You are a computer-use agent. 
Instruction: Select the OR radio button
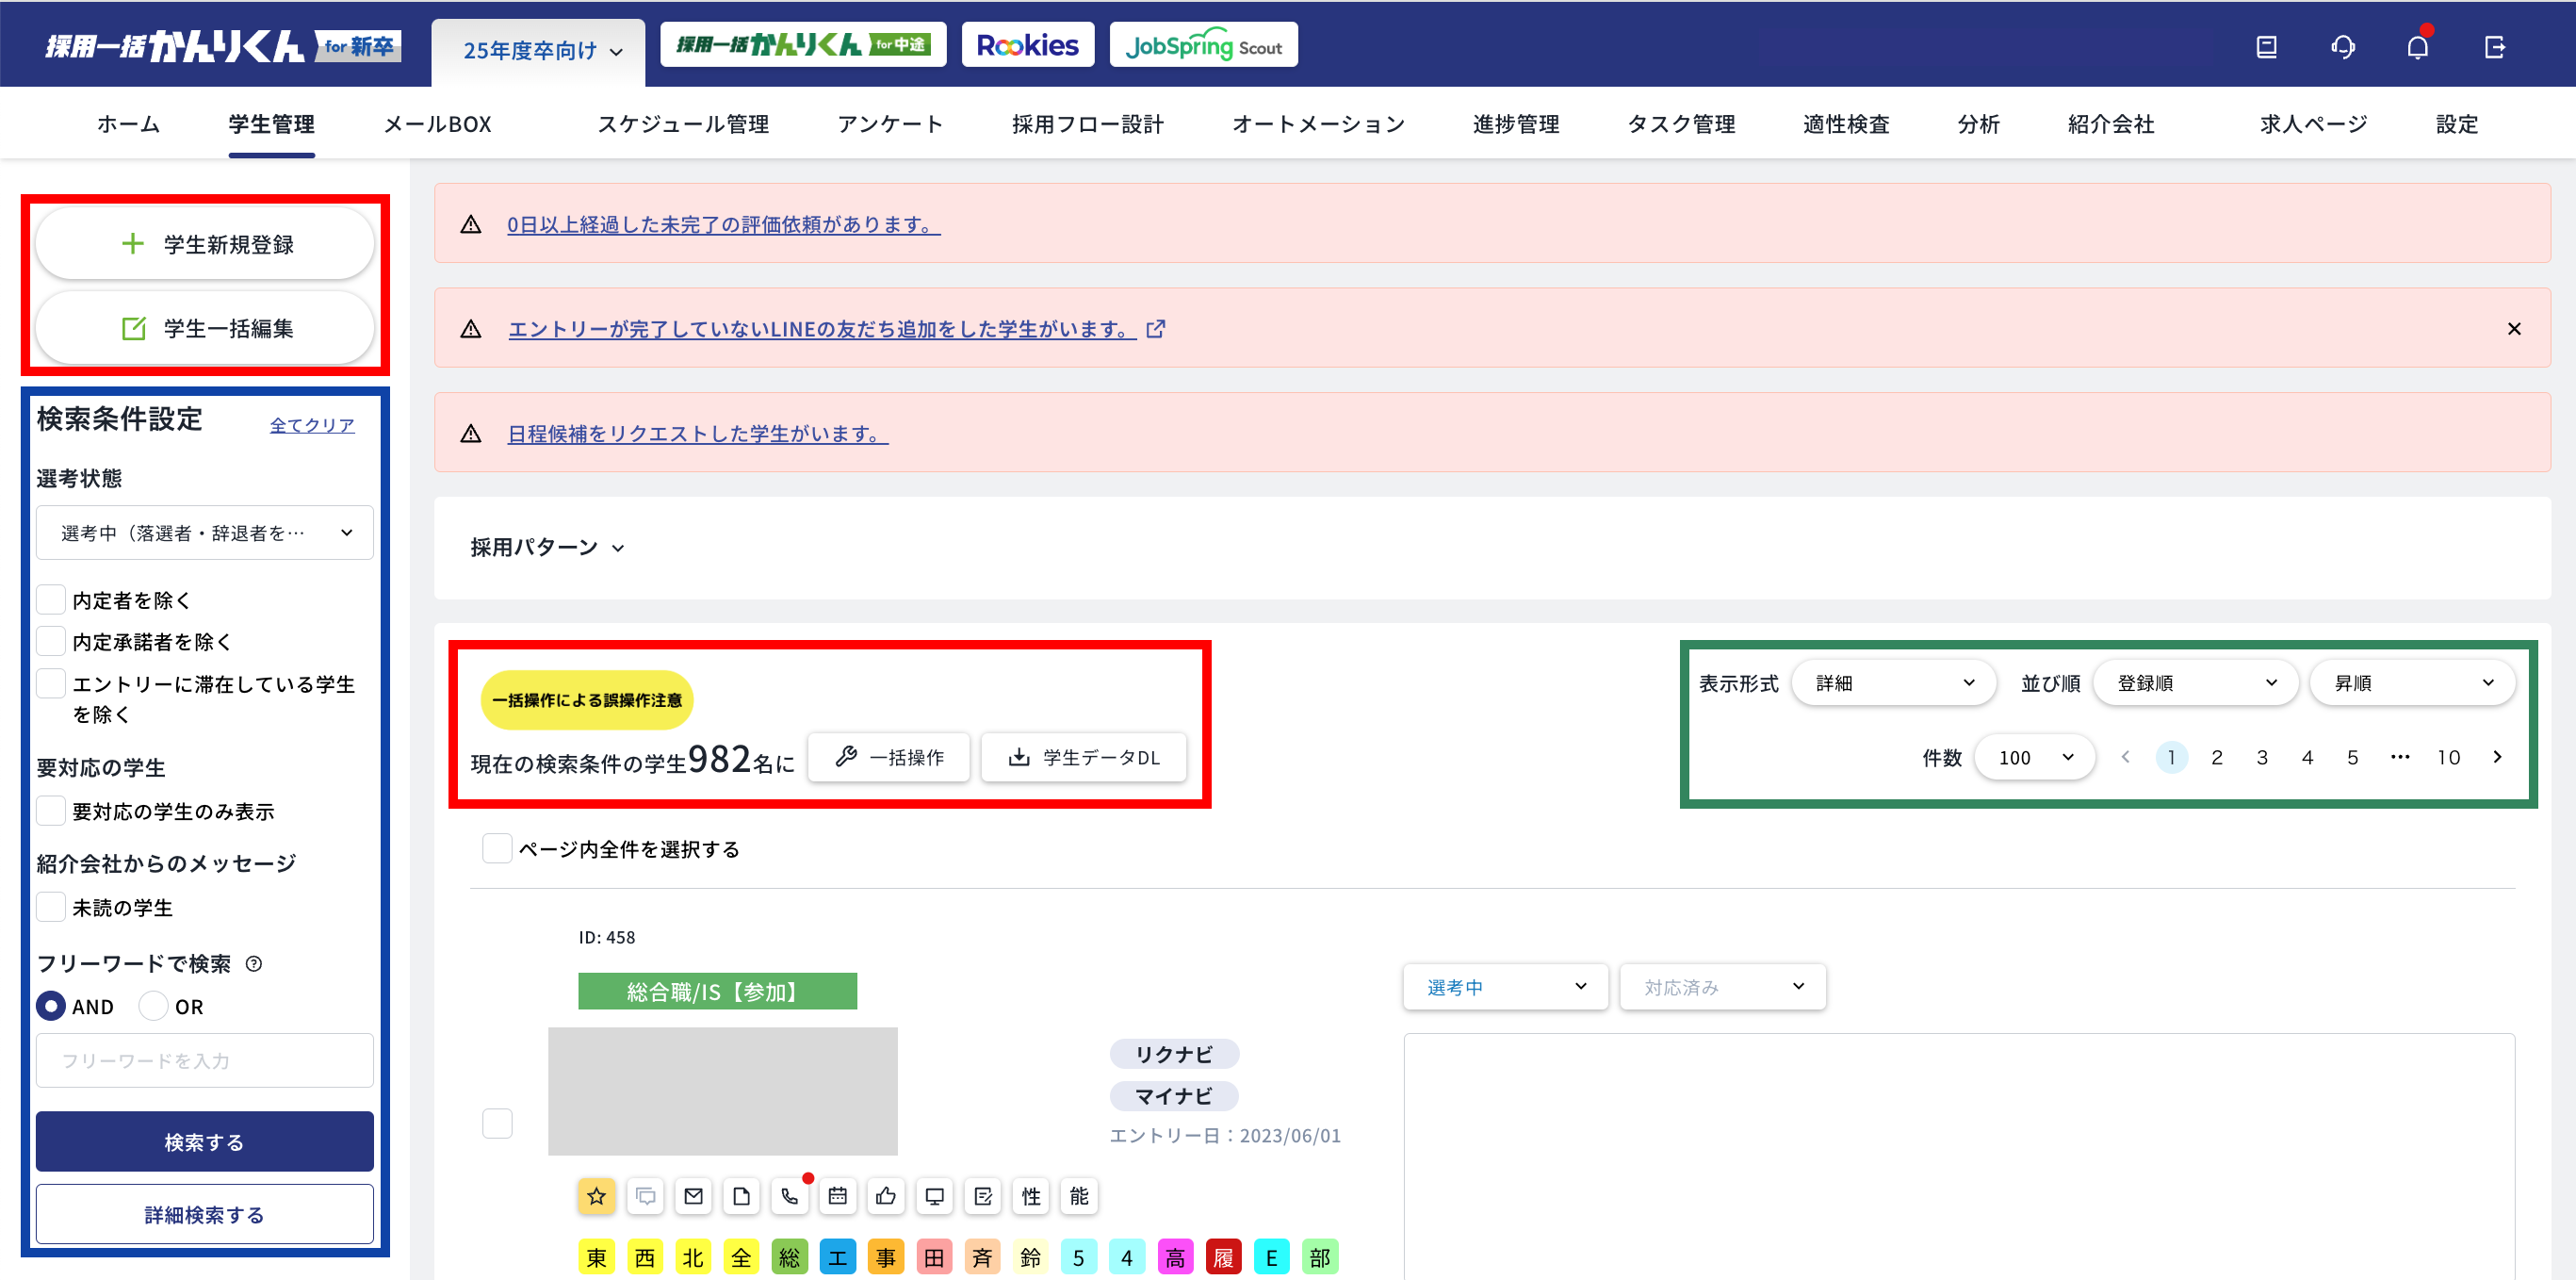pos(153,1006)
